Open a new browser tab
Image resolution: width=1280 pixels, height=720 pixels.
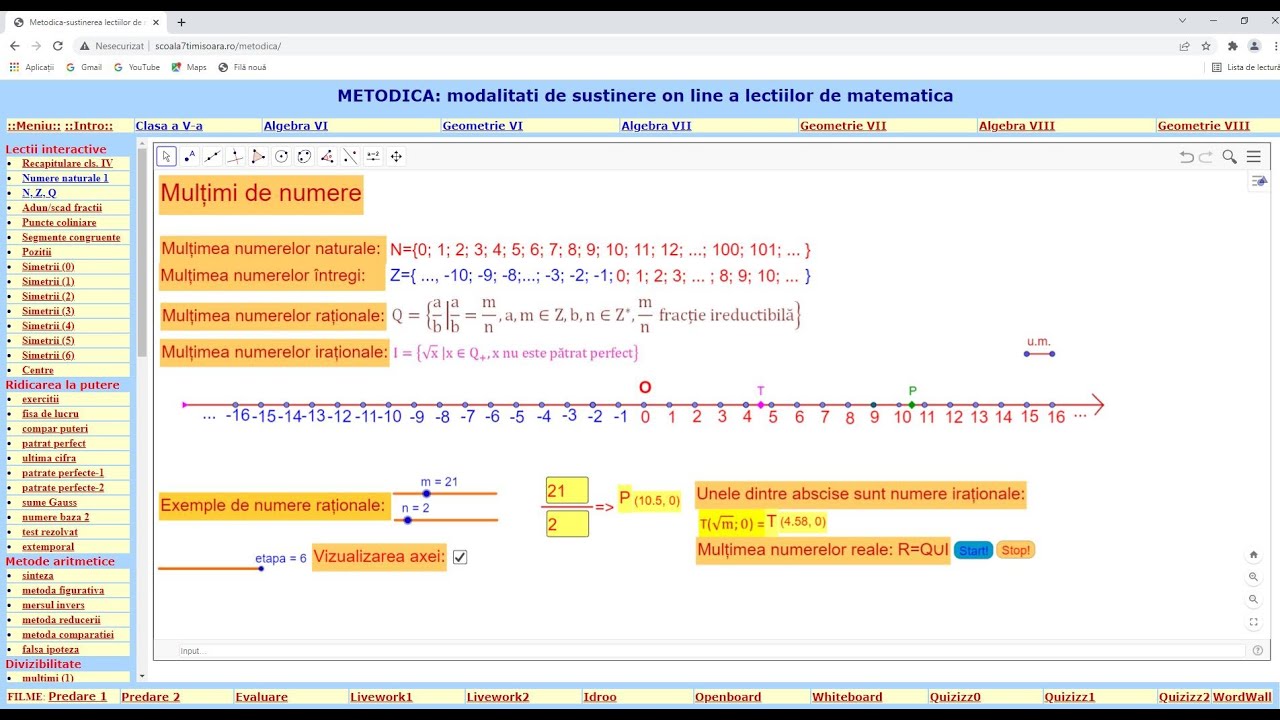(x=181, y=22)
